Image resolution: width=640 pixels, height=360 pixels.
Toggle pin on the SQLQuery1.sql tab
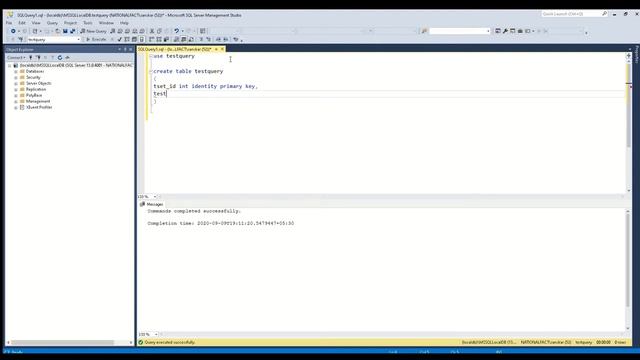pyautogui.click(x=216, y=49)
